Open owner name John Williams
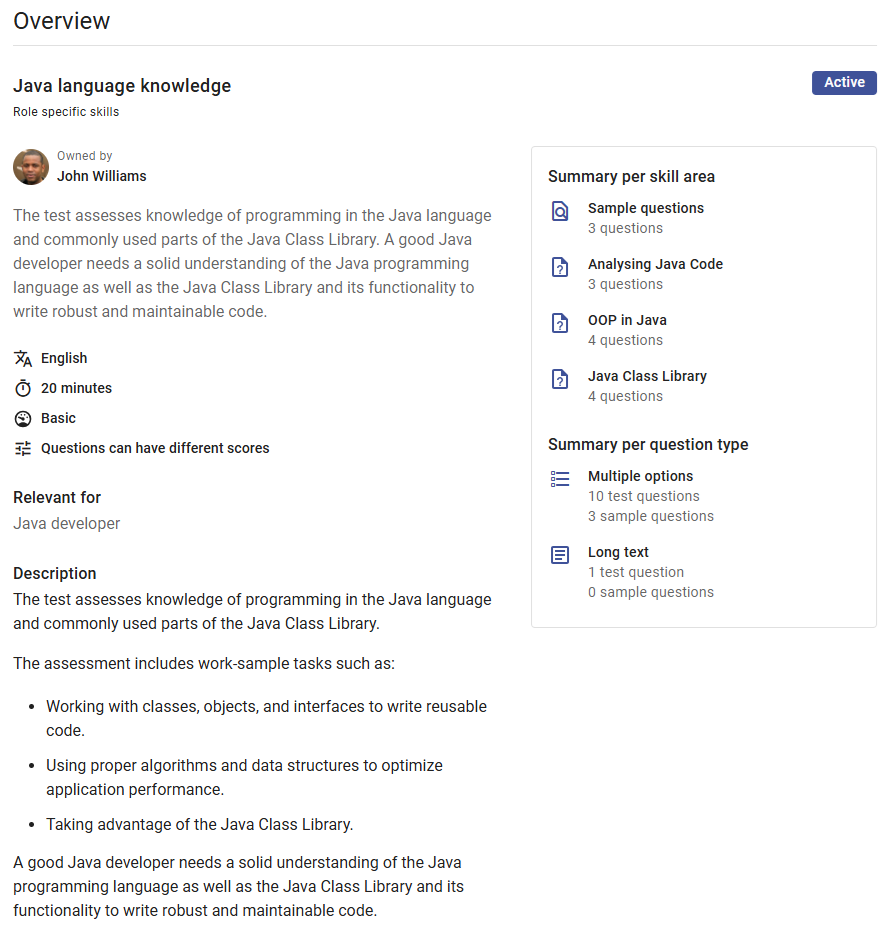 (x=102, y=177)
